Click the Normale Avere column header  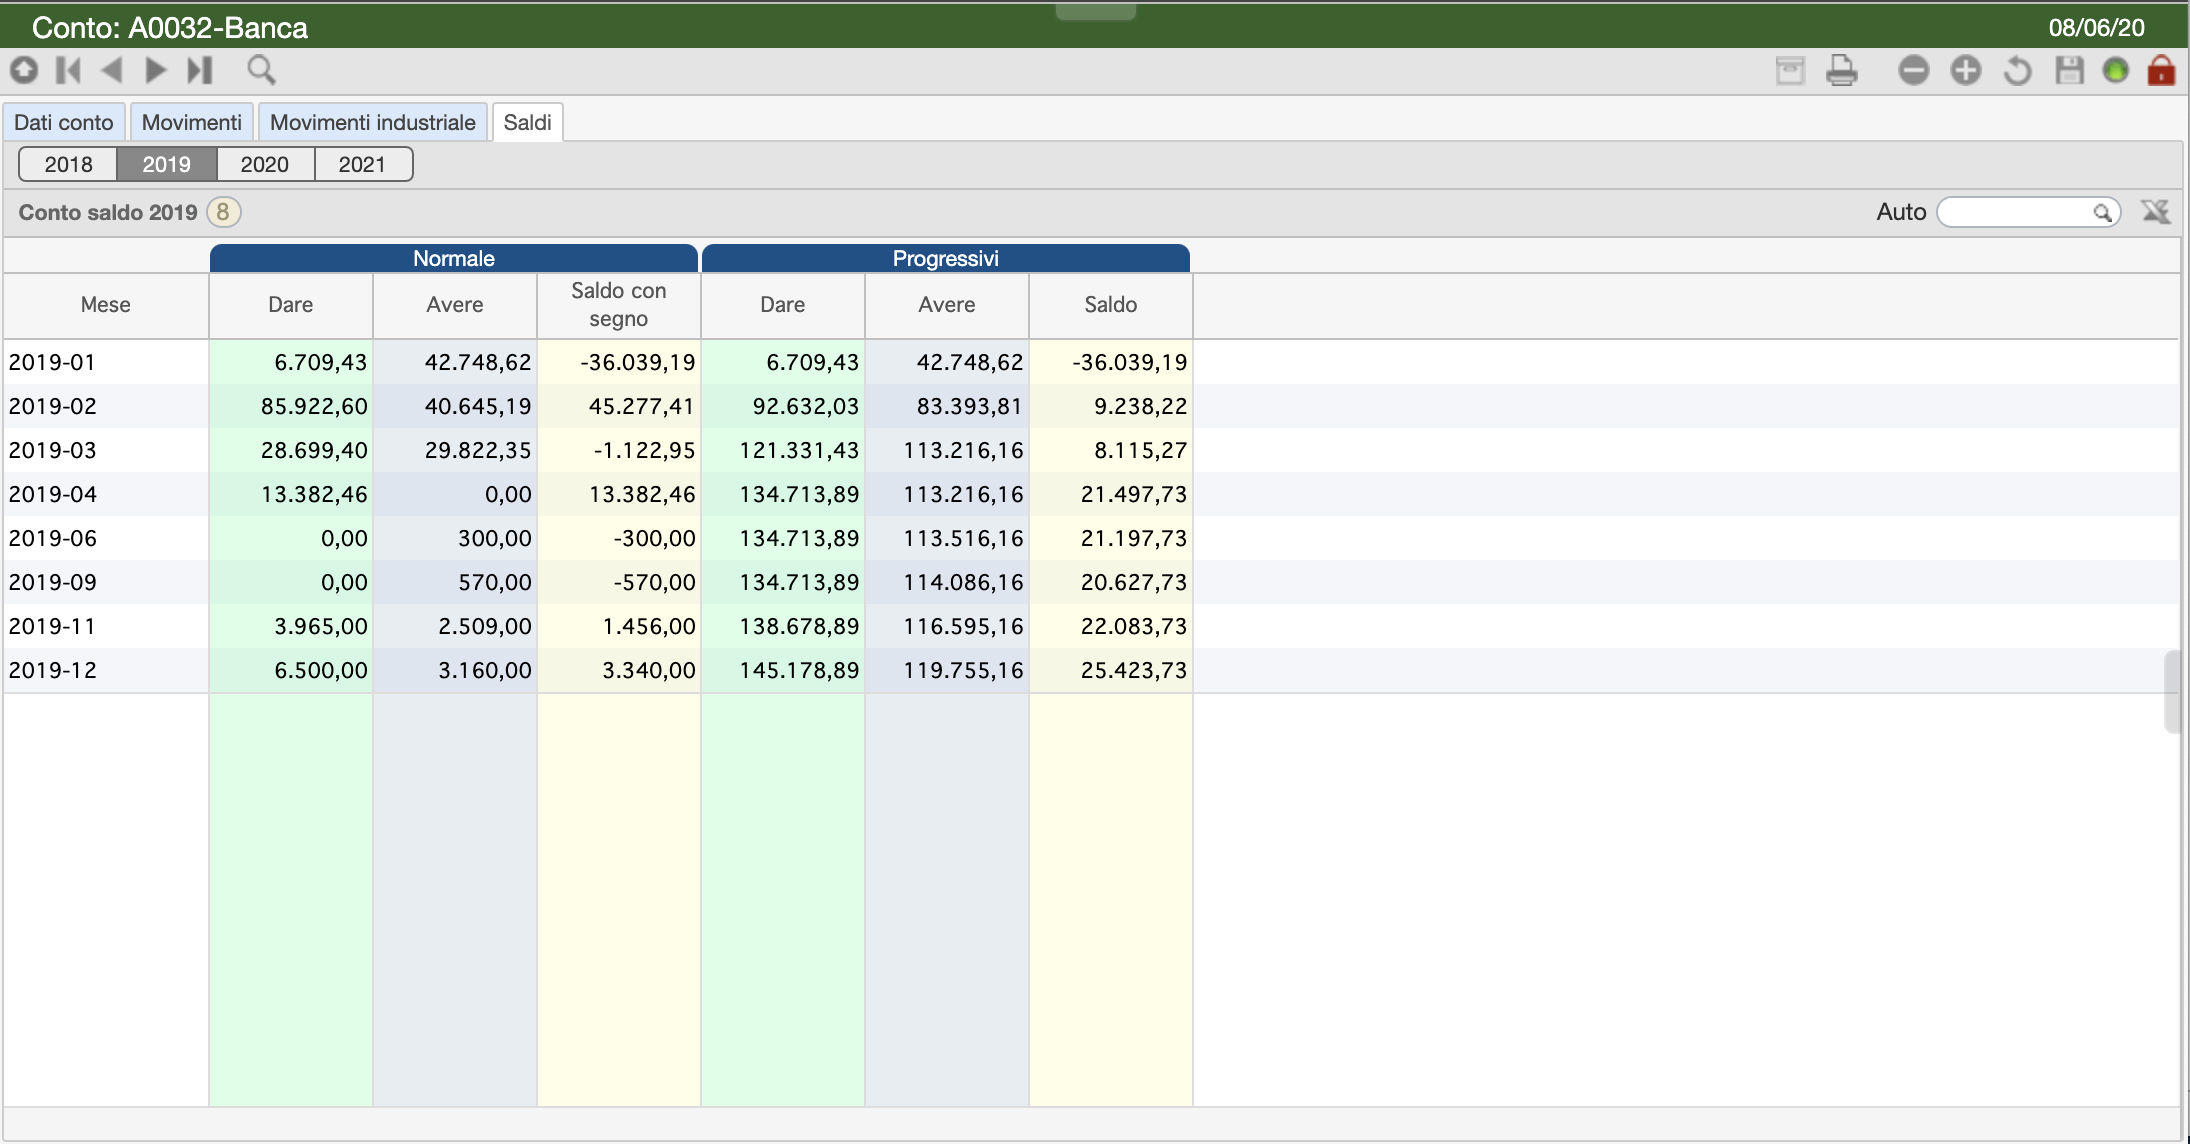[x=455, y=305]
